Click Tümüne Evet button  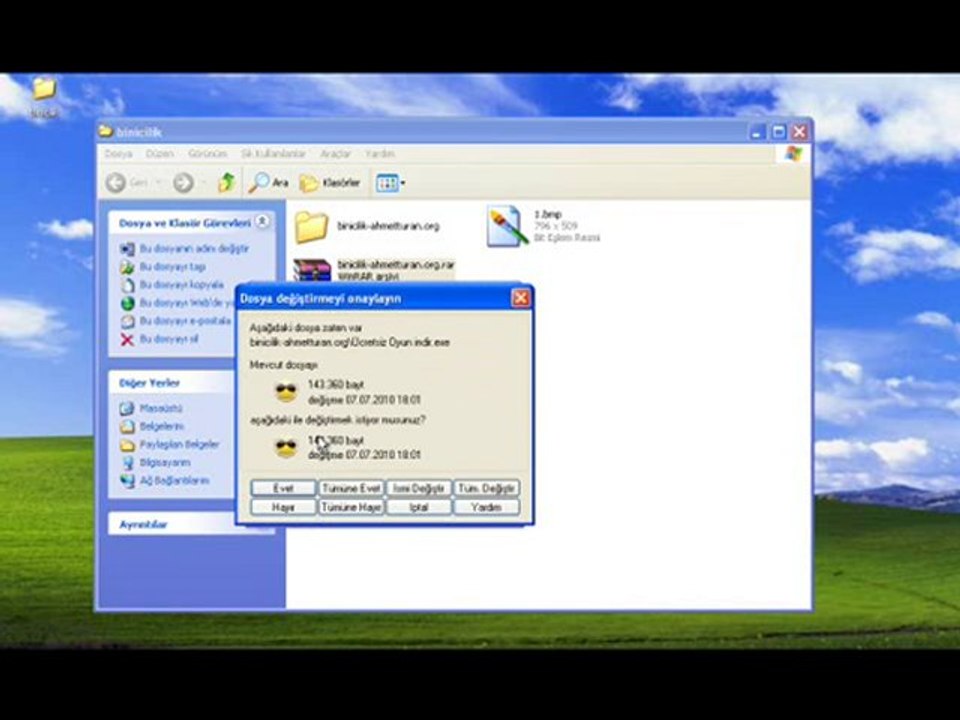point(351,488)
